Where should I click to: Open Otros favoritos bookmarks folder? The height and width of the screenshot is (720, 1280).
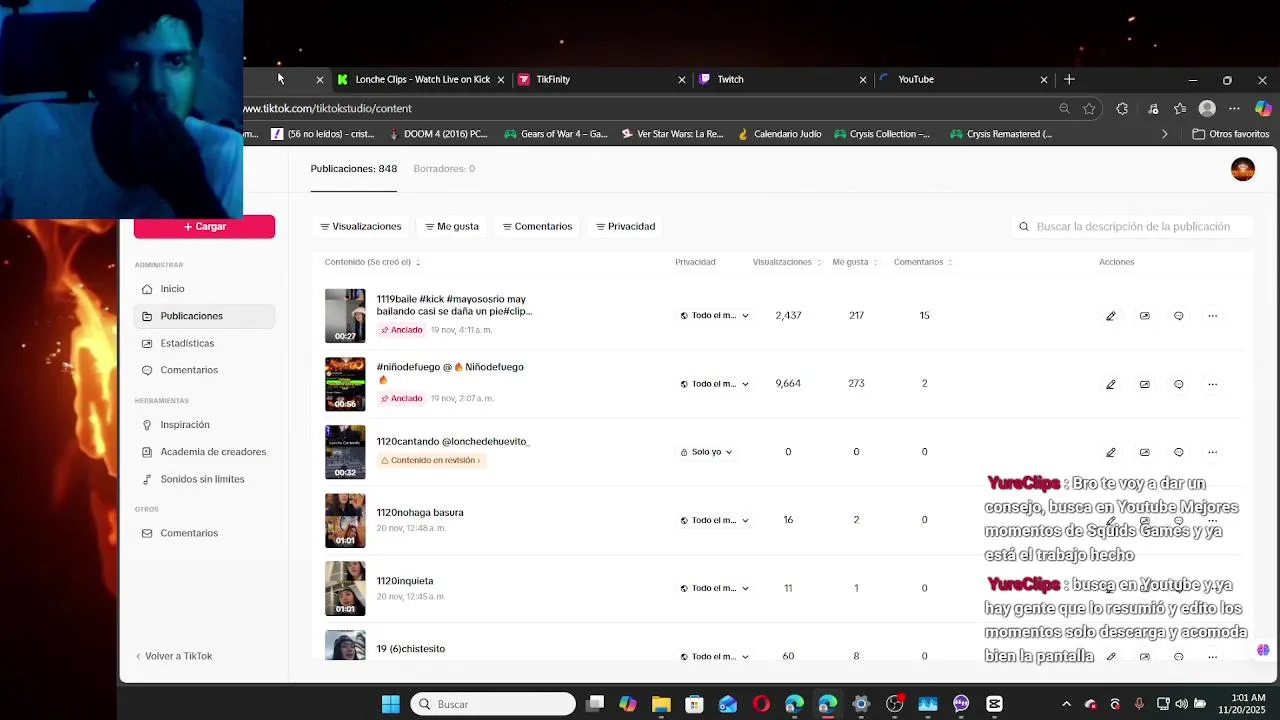tap(1230, 134)
